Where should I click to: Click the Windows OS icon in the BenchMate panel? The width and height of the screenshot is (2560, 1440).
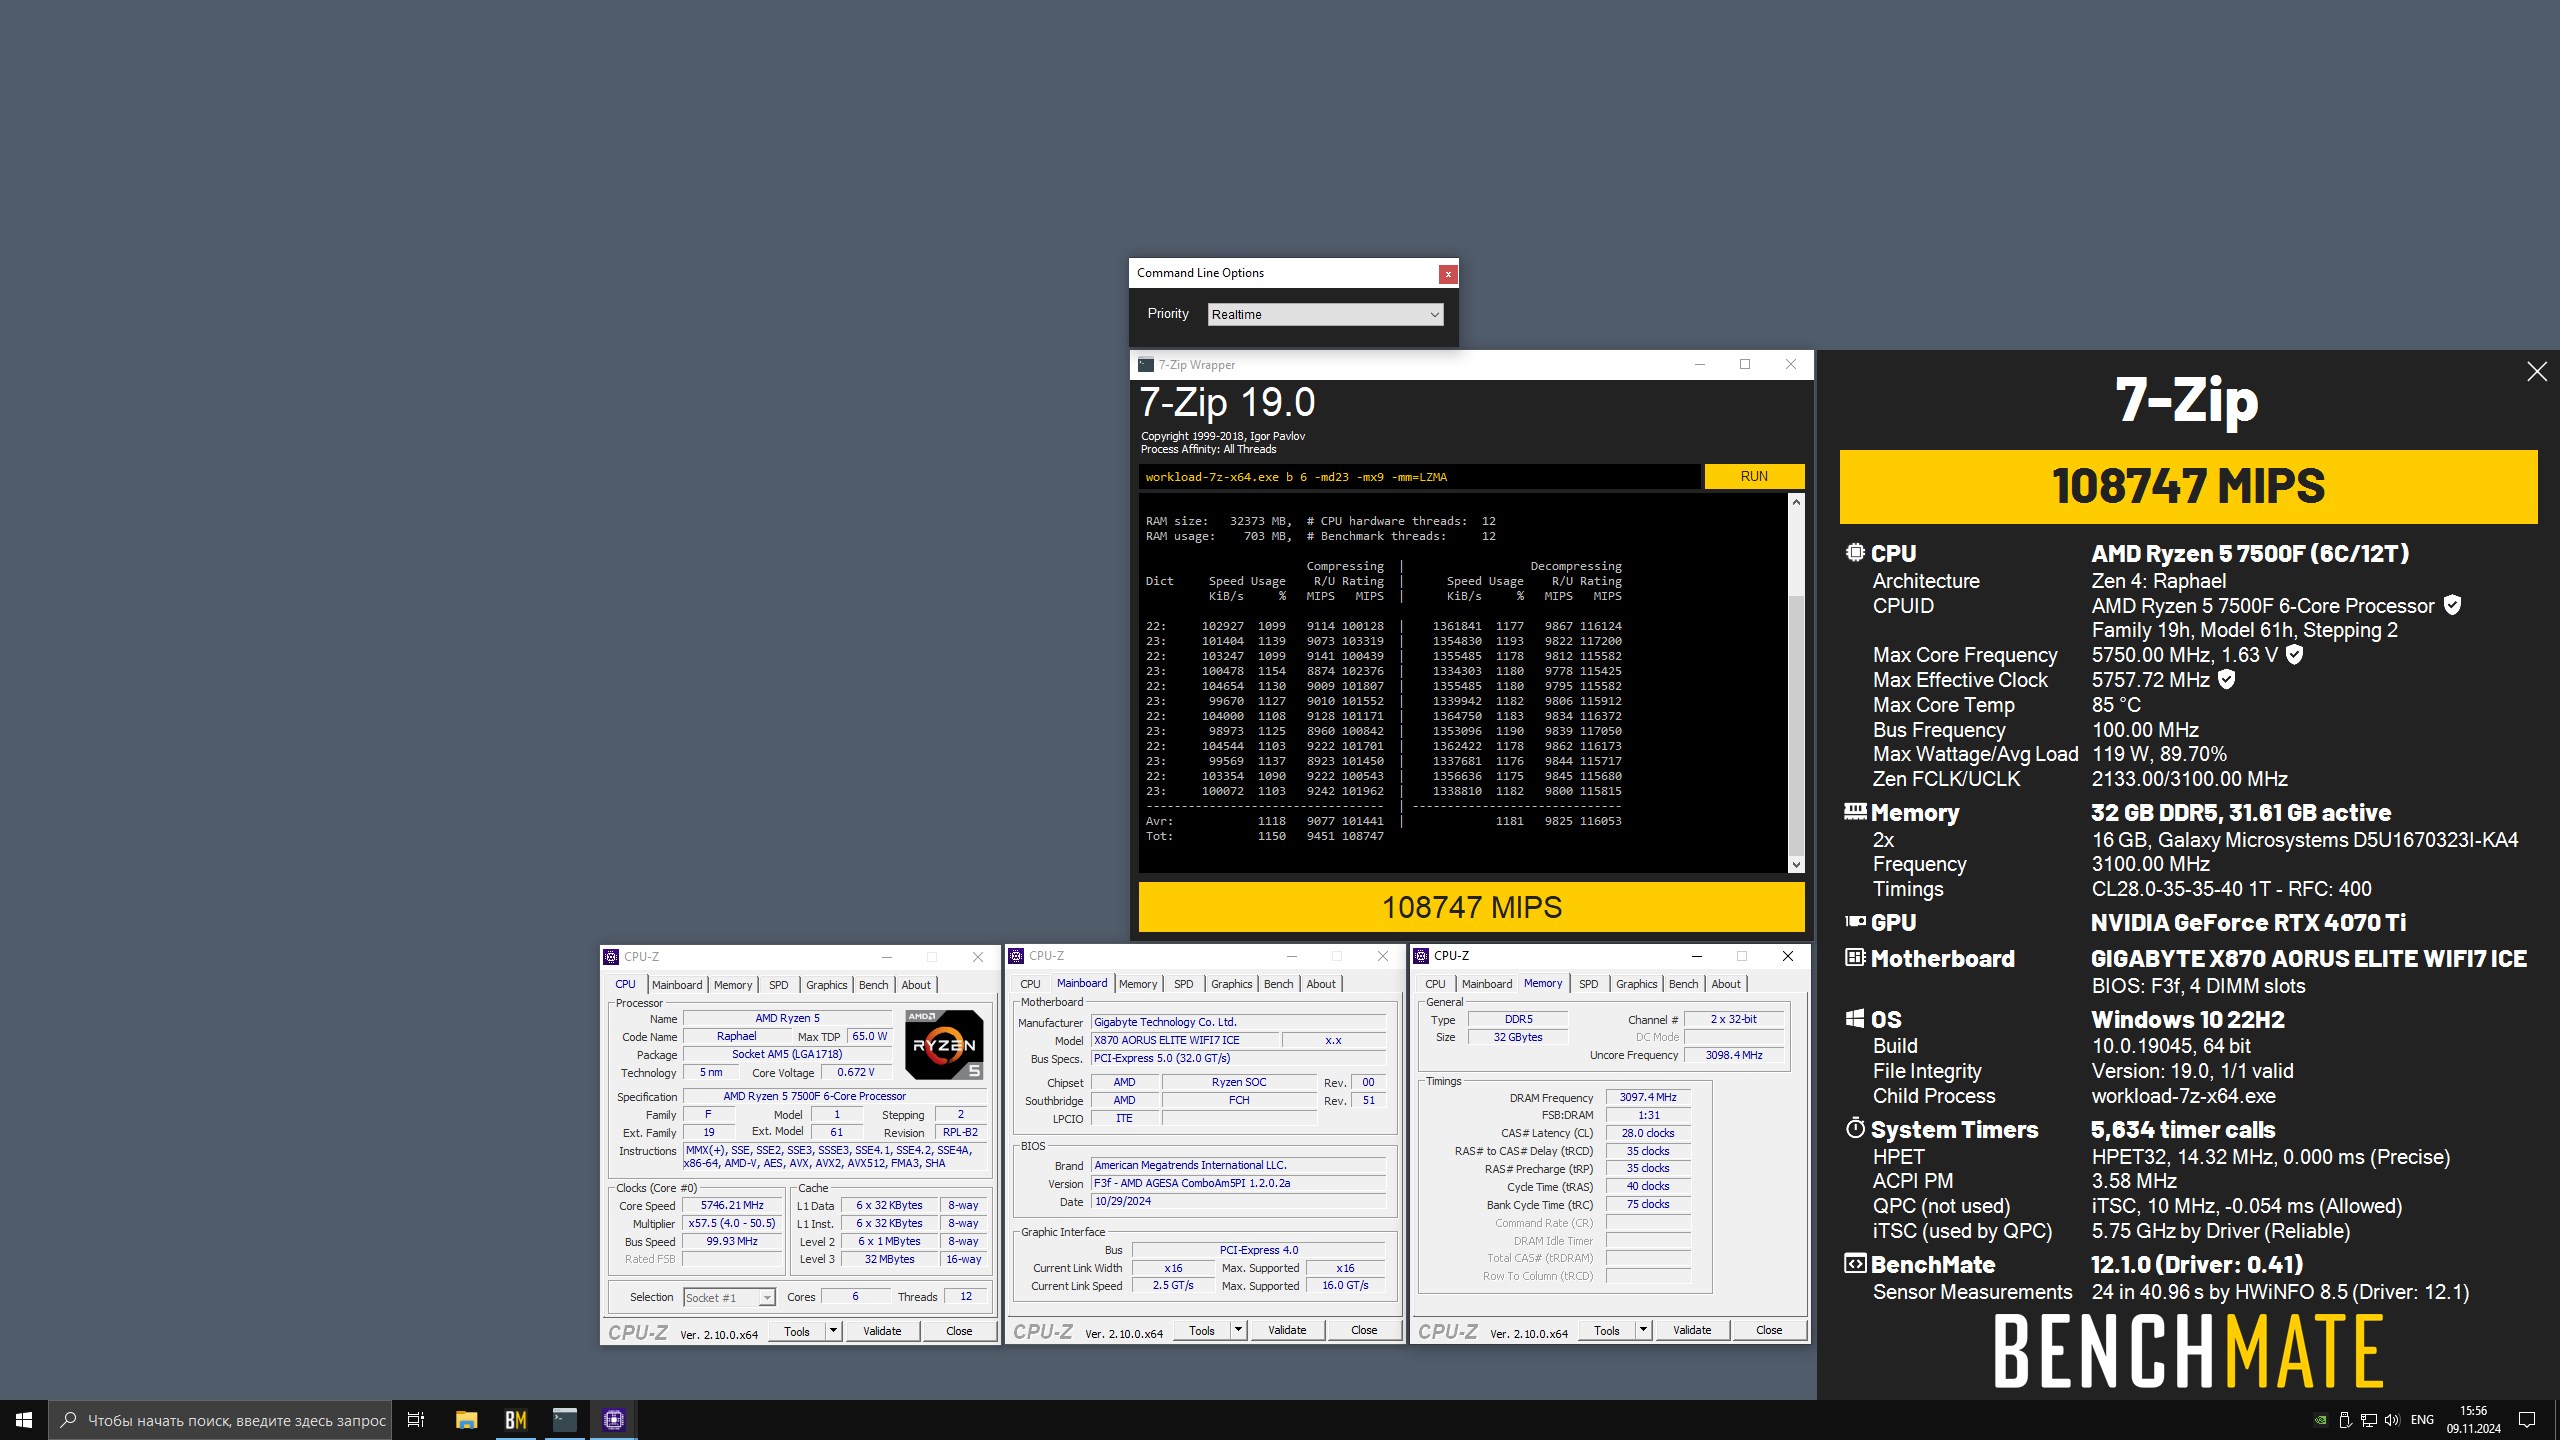point(1855,1019)
